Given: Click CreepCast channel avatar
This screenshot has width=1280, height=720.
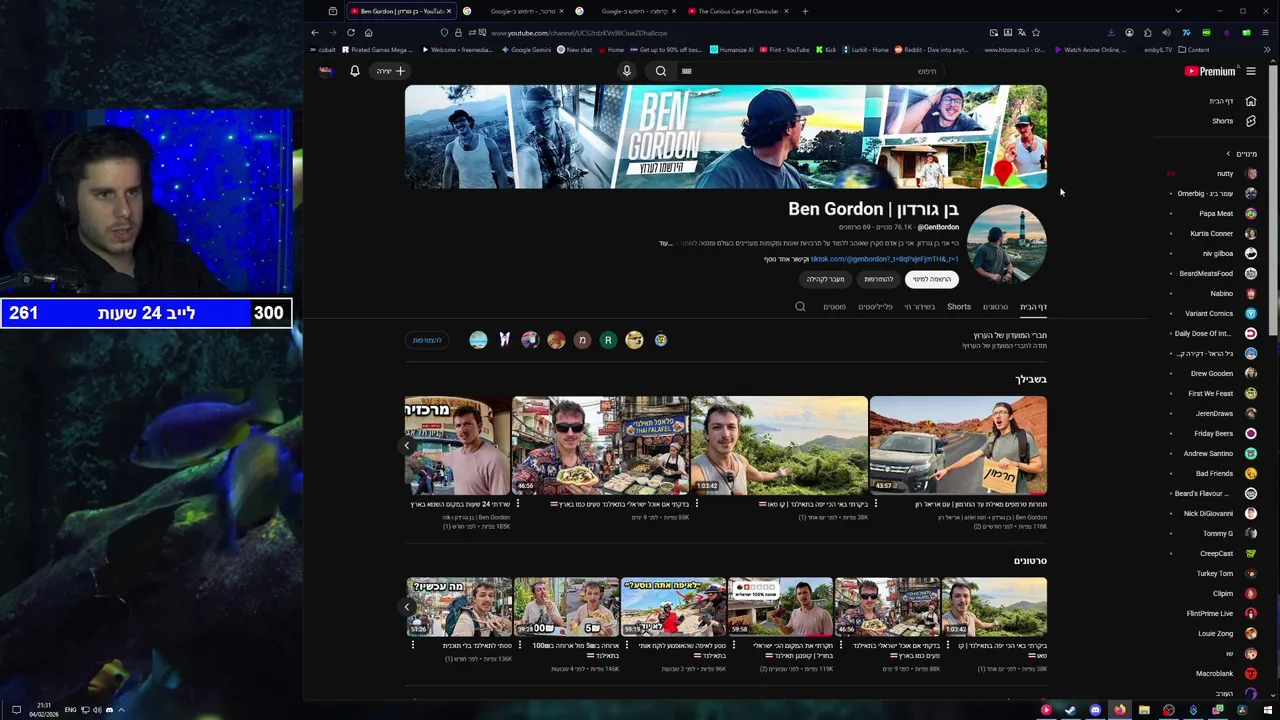Looking at the screenshot, I should tap(1251, 553).
